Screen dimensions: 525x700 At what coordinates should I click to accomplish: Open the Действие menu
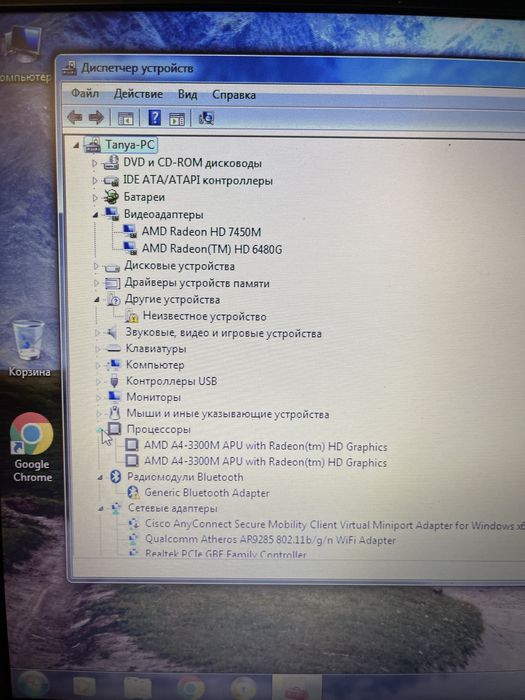click(x=138, y=94)
